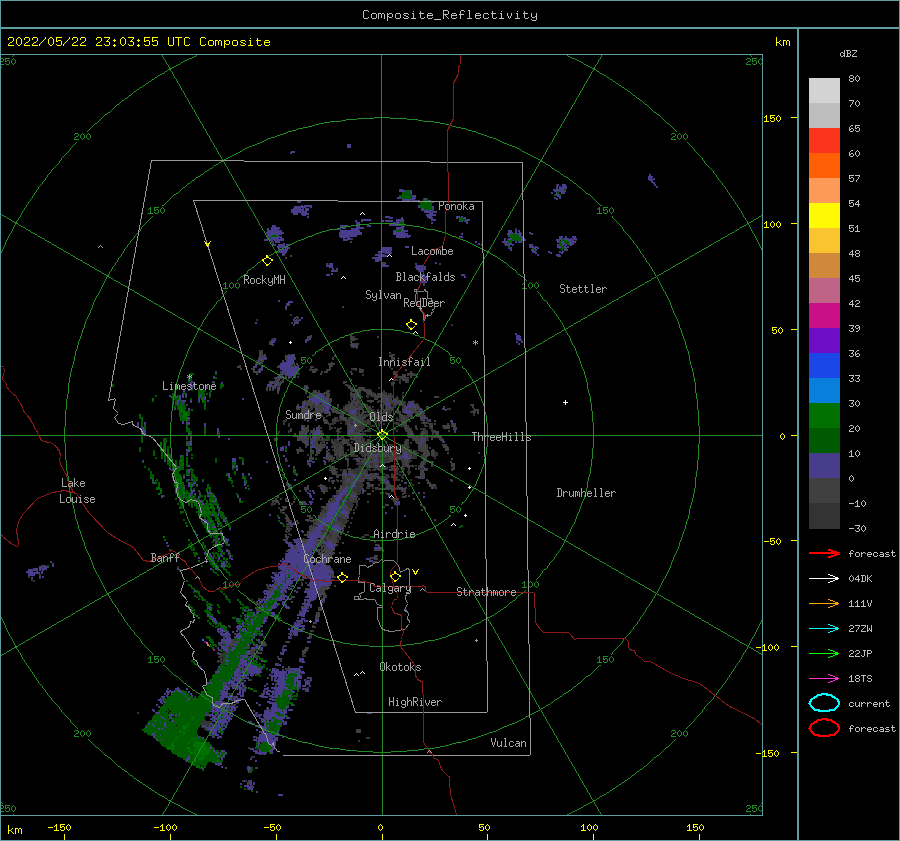Click the Banff label
The height and width of the screenshot is (841, 900).
click(165, 557)
